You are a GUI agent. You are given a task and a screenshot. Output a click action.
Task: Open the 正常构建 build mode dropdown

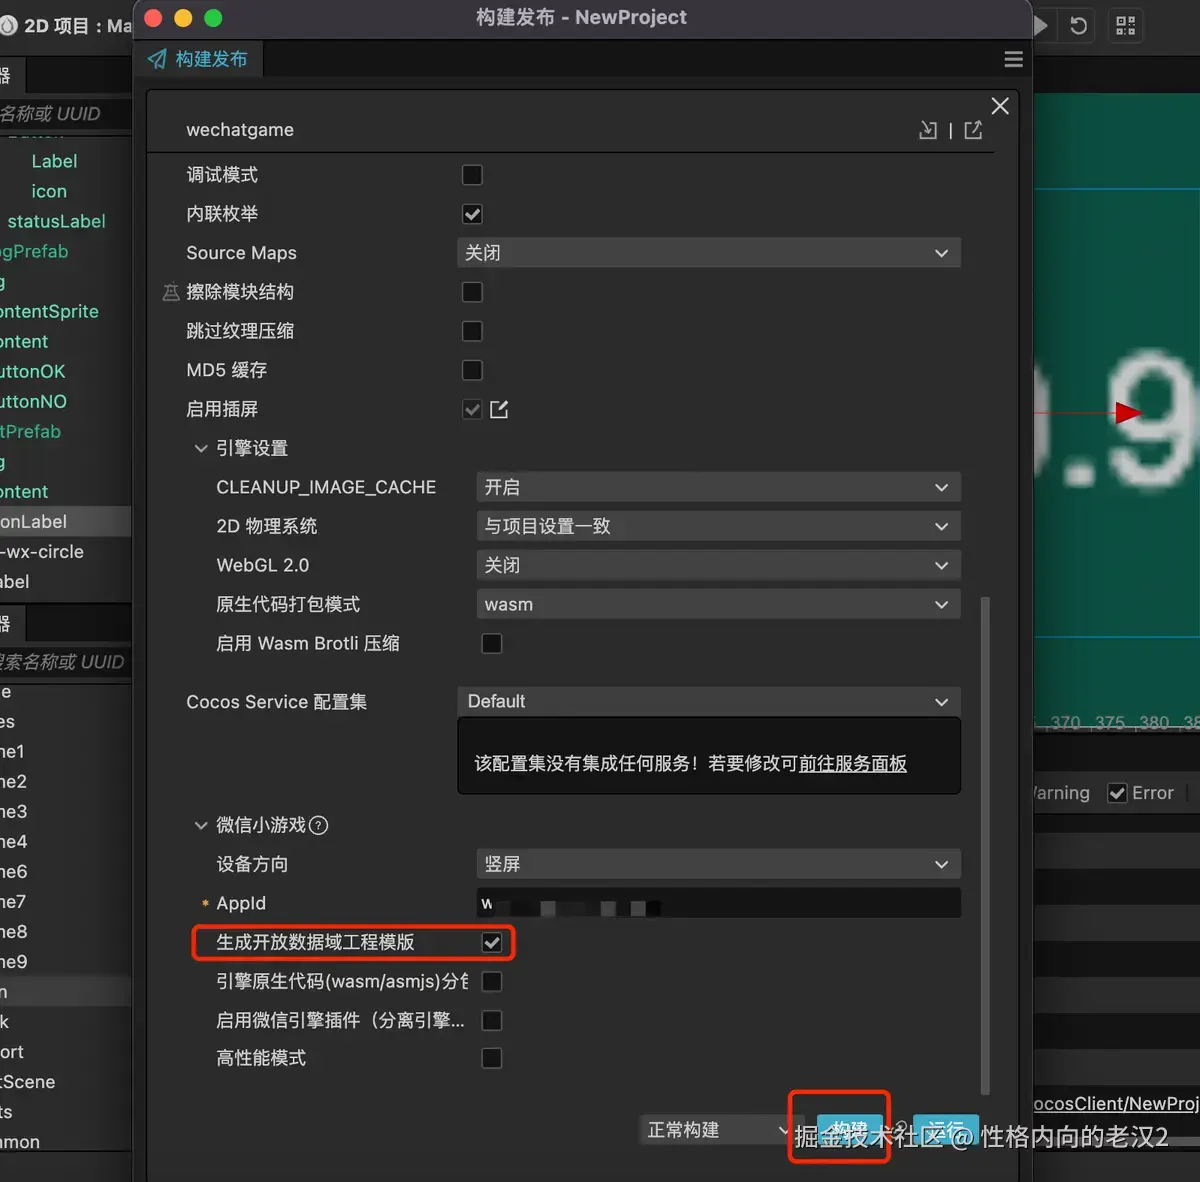click(716, 1130)
